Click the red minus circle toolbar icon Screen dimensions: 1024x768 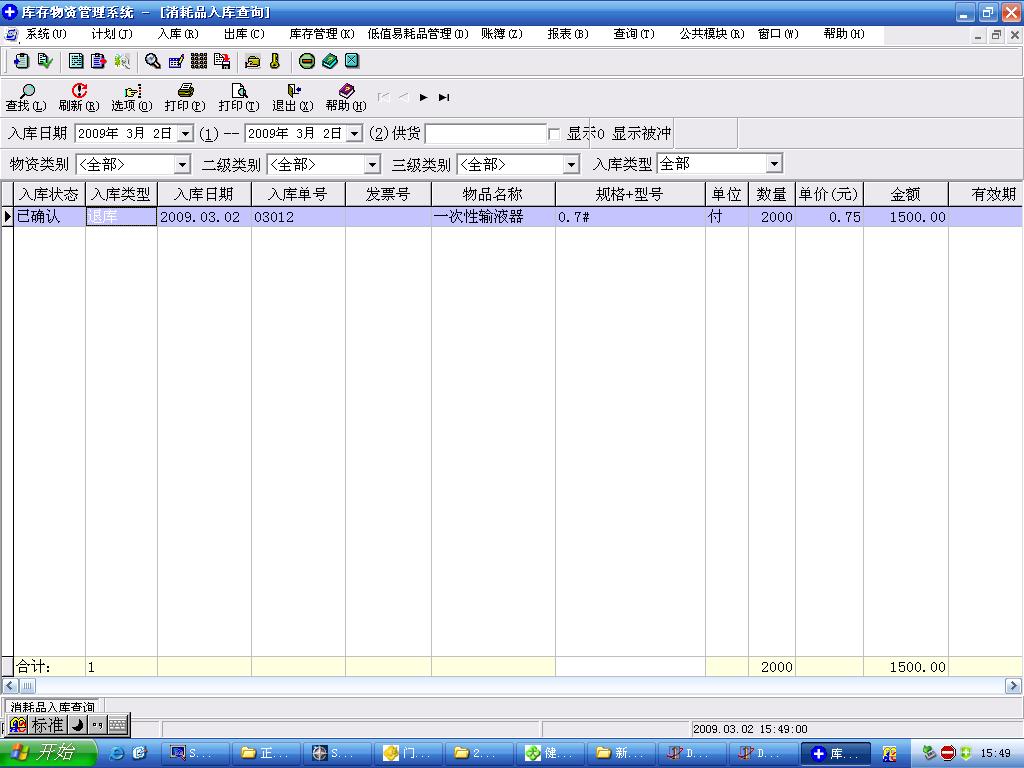pyautogui.click(x=307, y=61)
